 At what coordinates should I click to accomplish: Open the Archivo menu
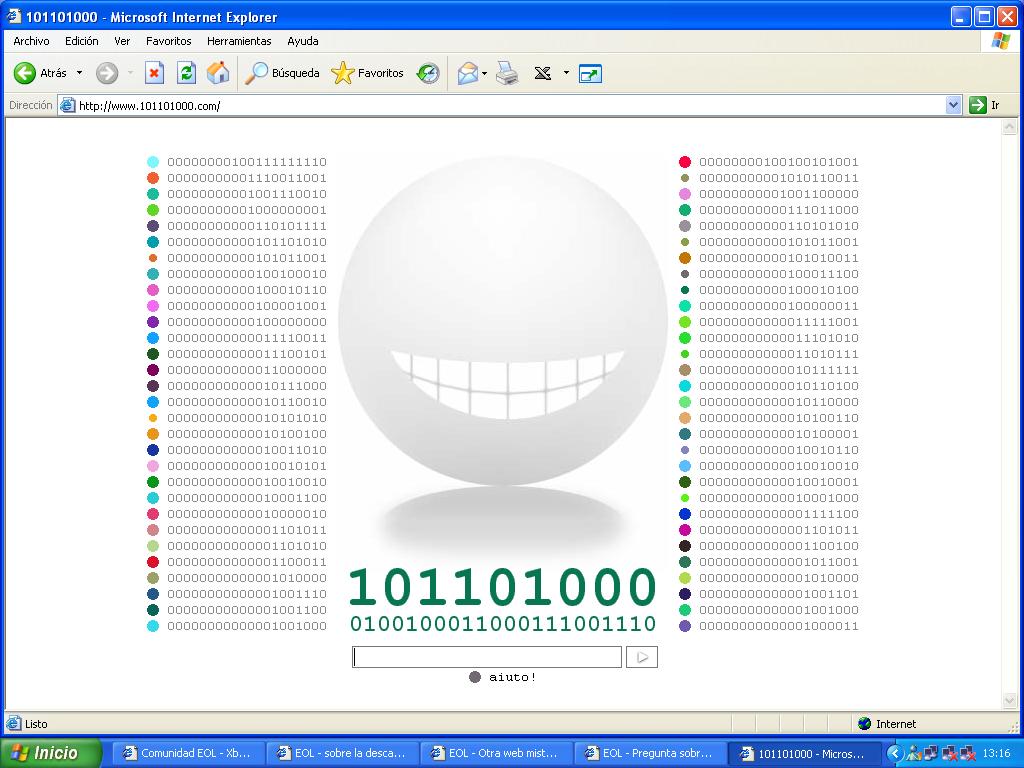(x=31, y=41)
